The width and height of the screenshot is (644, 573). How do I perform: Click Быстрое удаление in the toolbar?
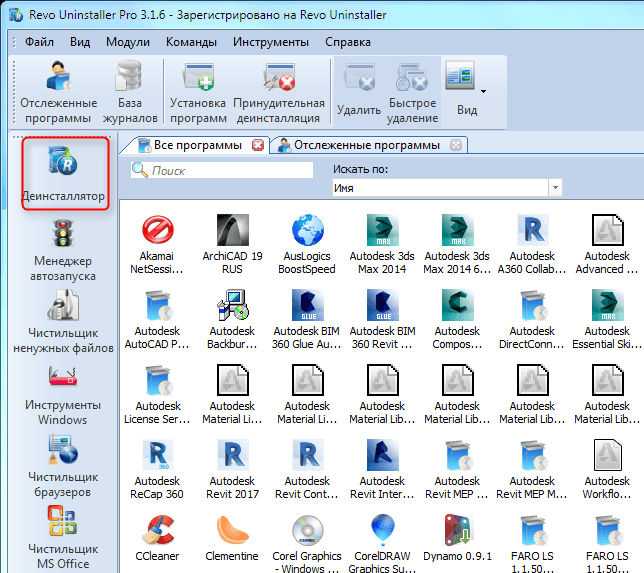click(x=412, y=92)
